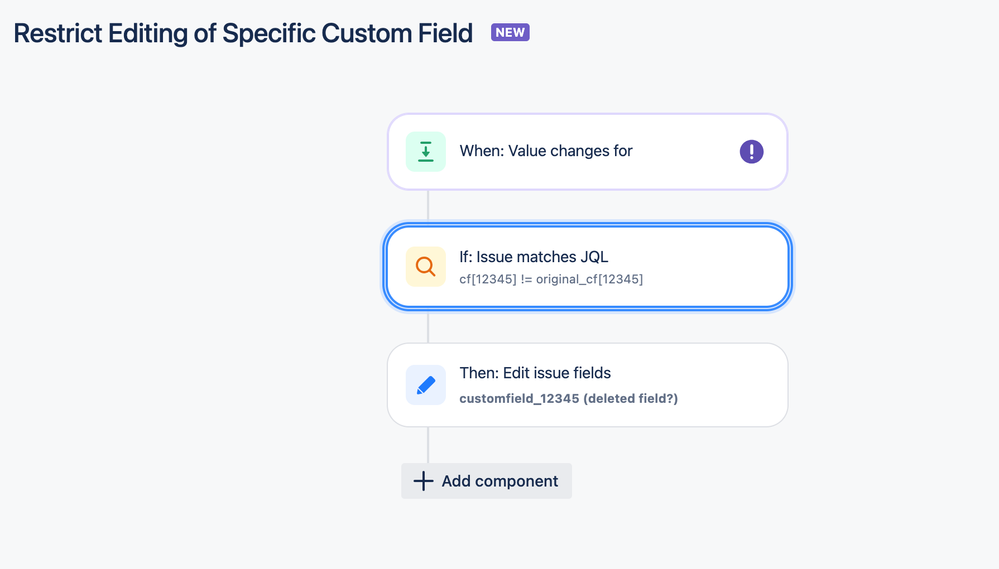Click connector line between trigger and JQL condition

428,206
